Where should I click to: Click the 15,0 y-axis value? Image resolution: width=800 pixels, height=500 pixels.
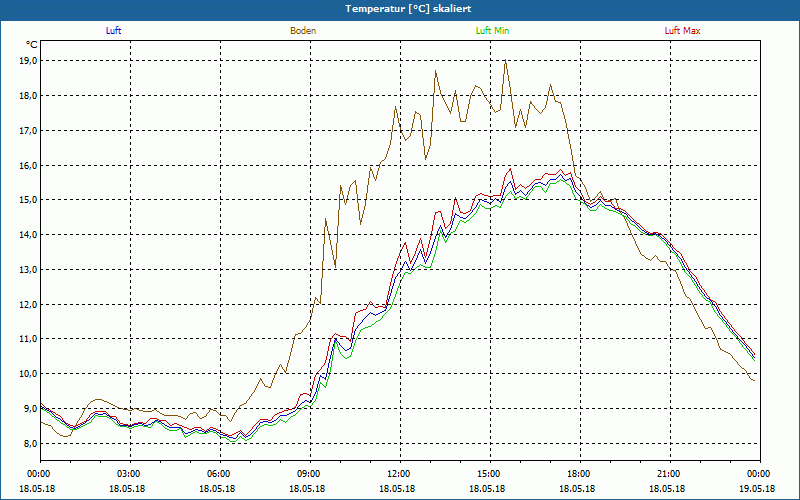tap(29, 199)
